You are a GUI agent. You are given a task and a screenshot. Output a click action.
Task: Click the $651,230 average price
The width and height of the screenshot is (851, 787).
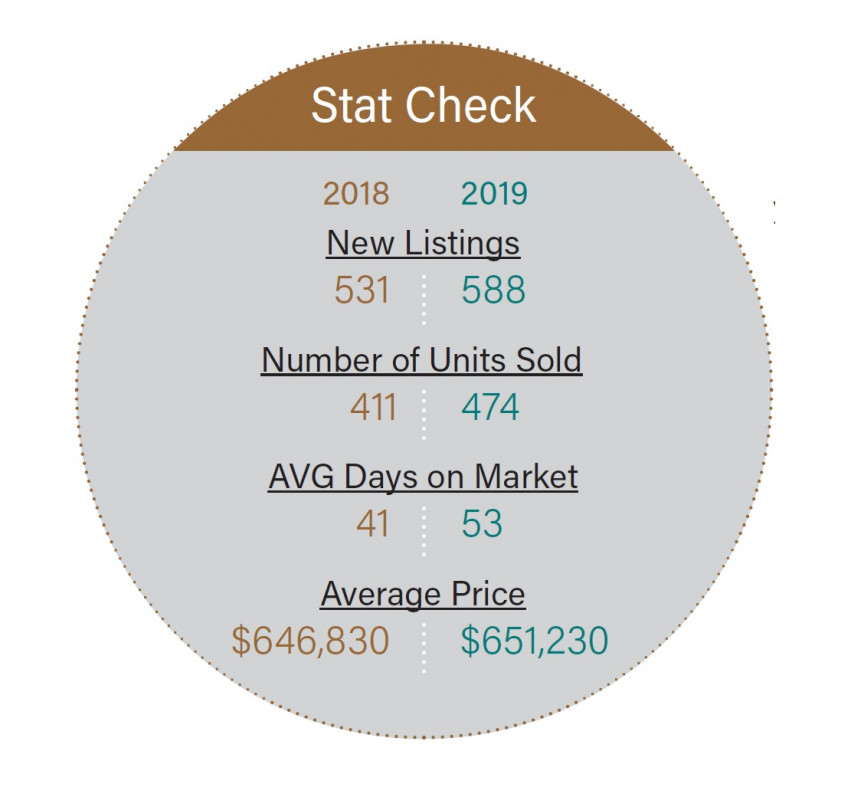click(x=535, y=641)
